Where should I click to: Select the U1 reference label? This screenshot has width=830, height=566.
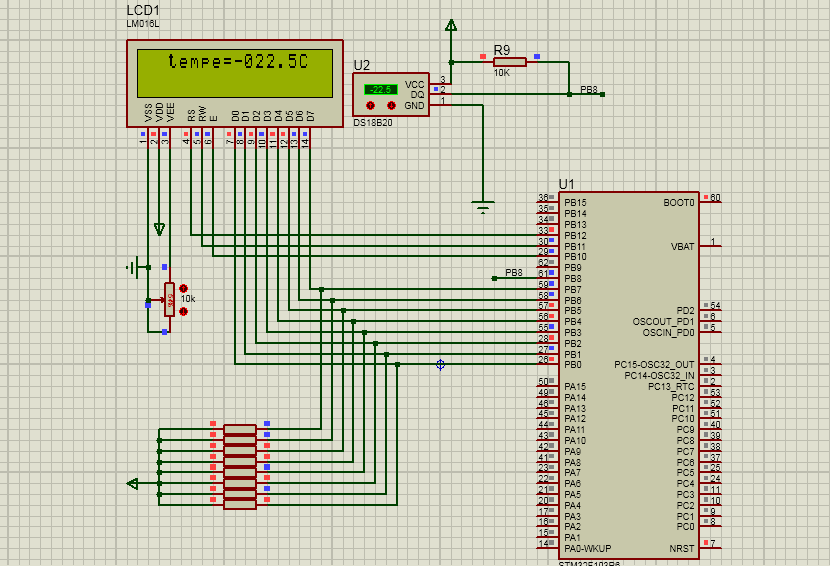click(x=566, y=184)
